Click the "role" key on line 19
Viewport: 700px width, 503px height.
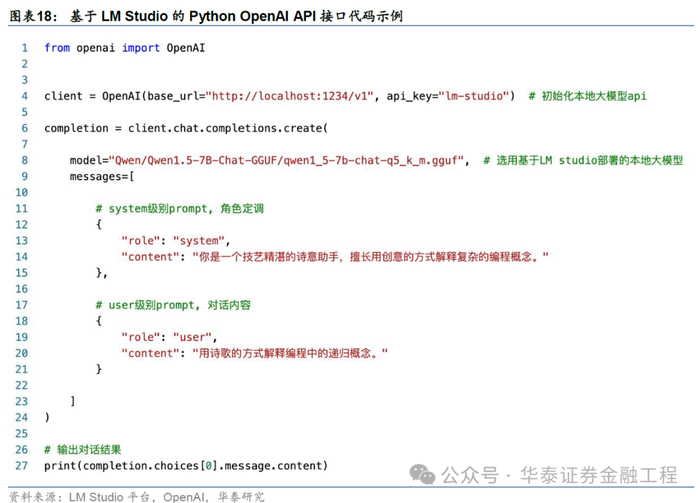click(141, 337)
